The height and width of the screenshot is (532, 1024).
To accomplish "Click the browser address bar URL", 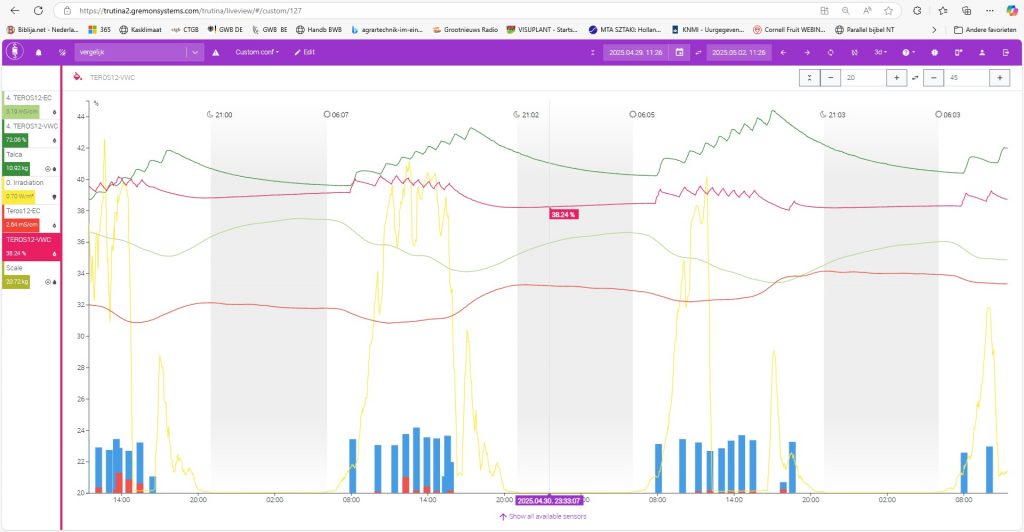I will [191, 11].
